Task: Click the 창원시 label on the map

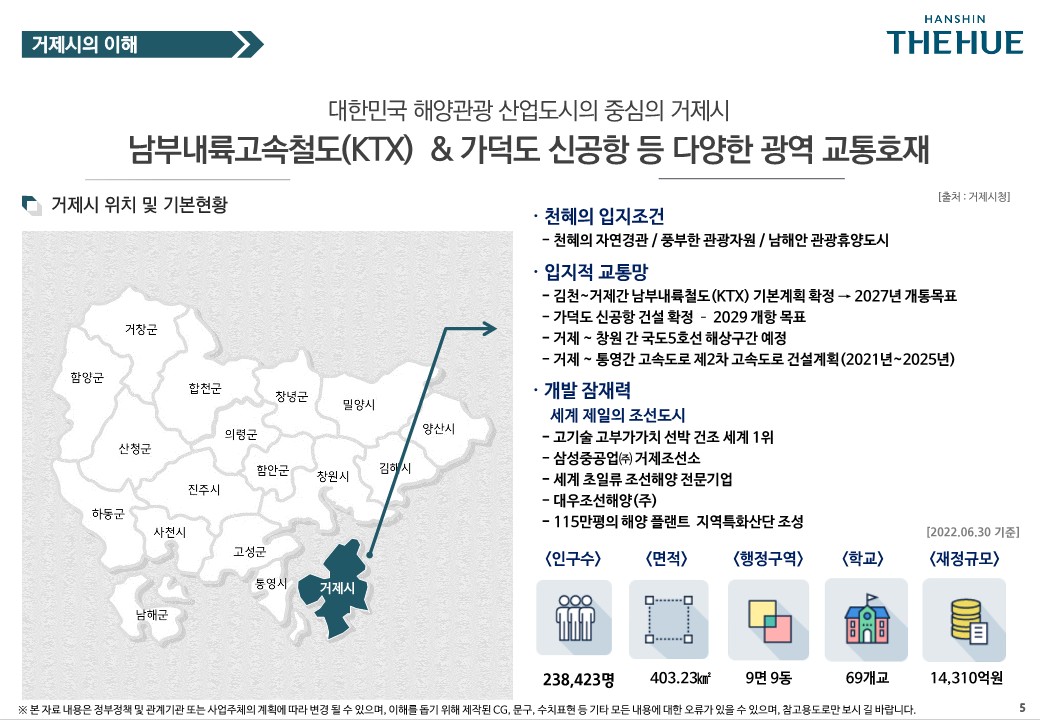Action: 331,475
